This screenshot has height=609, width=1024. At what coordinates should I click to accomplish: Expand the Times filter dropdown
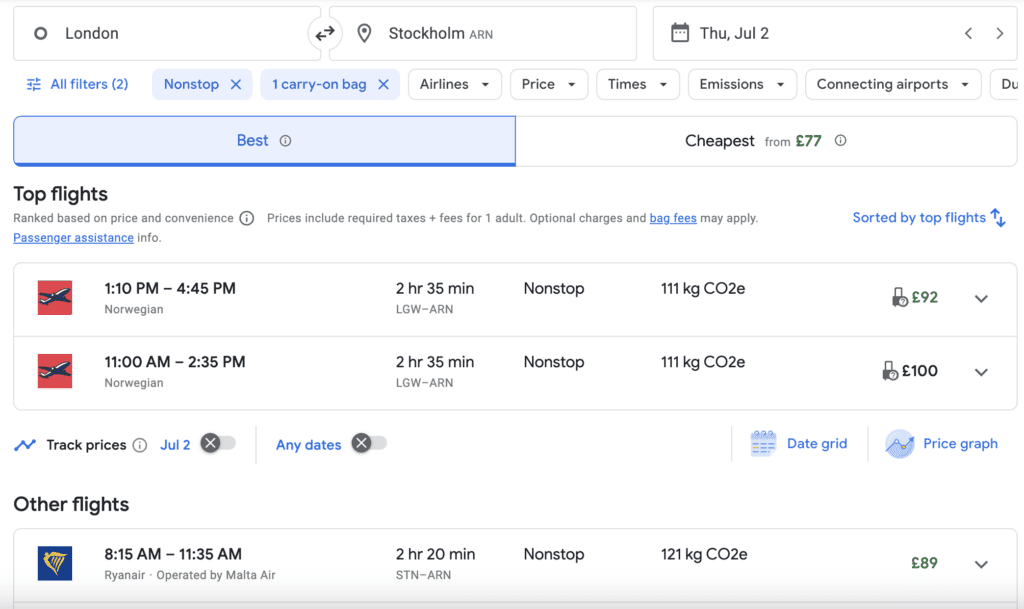click(x=637, y=84)
